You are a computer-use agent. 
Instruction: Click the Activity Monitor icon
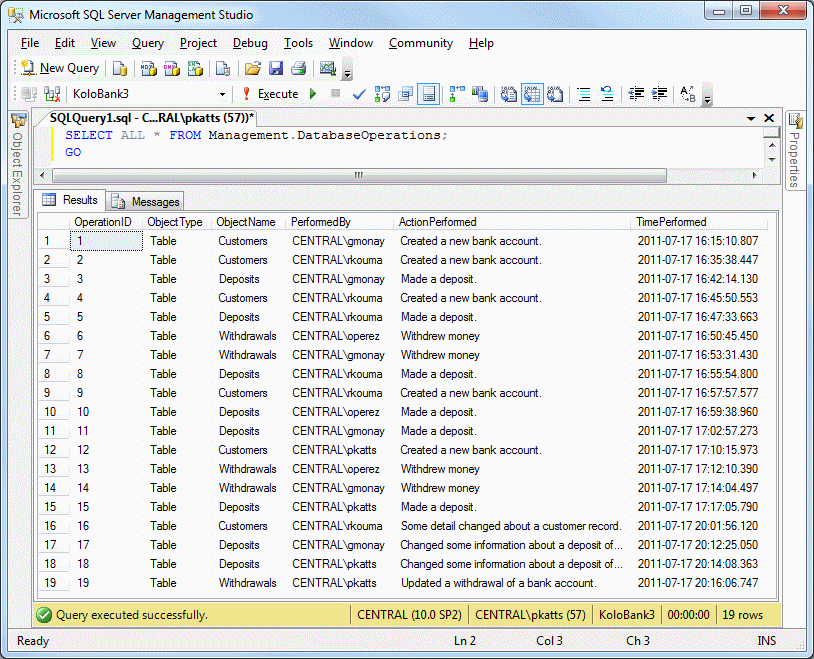point(328,69)
